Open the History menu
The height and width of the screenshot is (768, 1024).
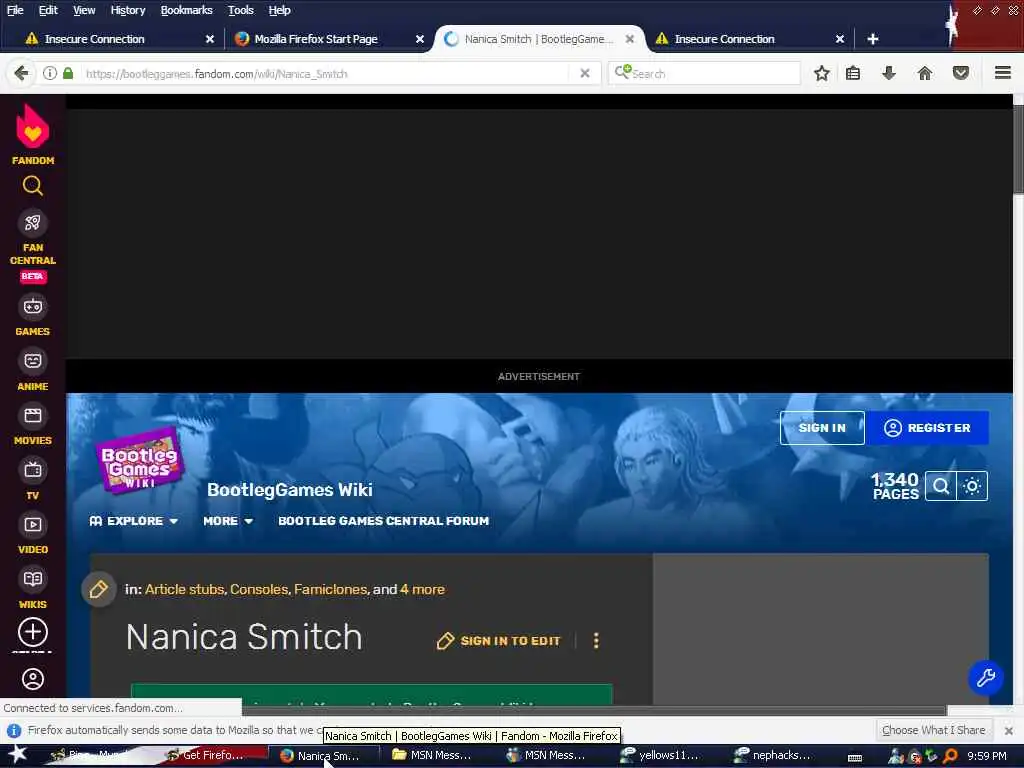click(127, 10)
